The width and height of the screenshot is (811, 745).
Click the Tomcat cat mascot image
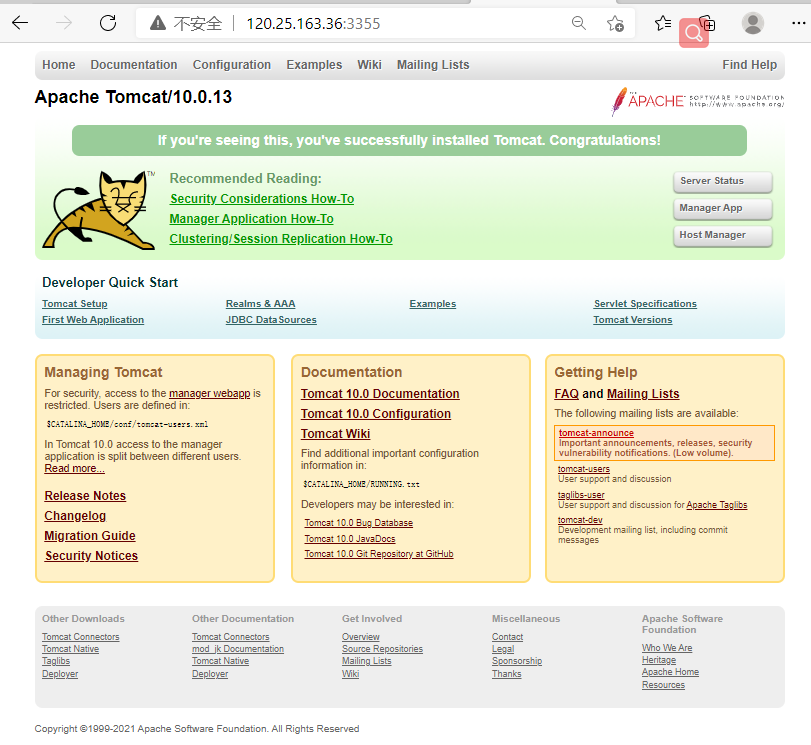point(99,210)
